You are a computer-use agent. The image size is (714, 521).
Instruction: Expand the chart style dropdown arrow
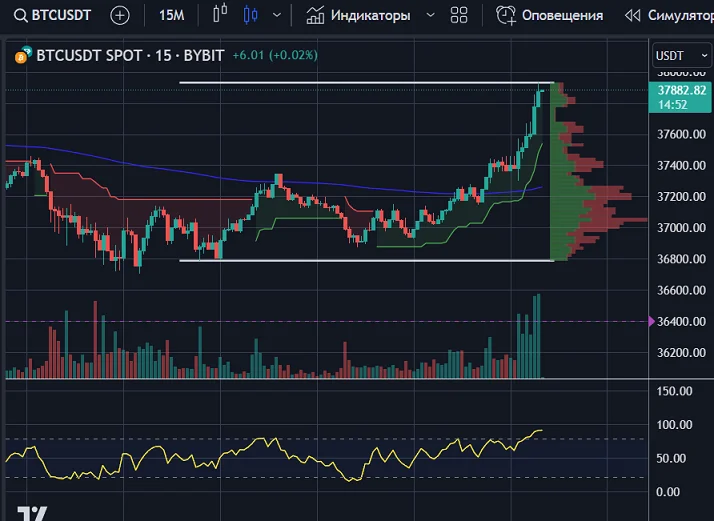[x=276, y=15]
